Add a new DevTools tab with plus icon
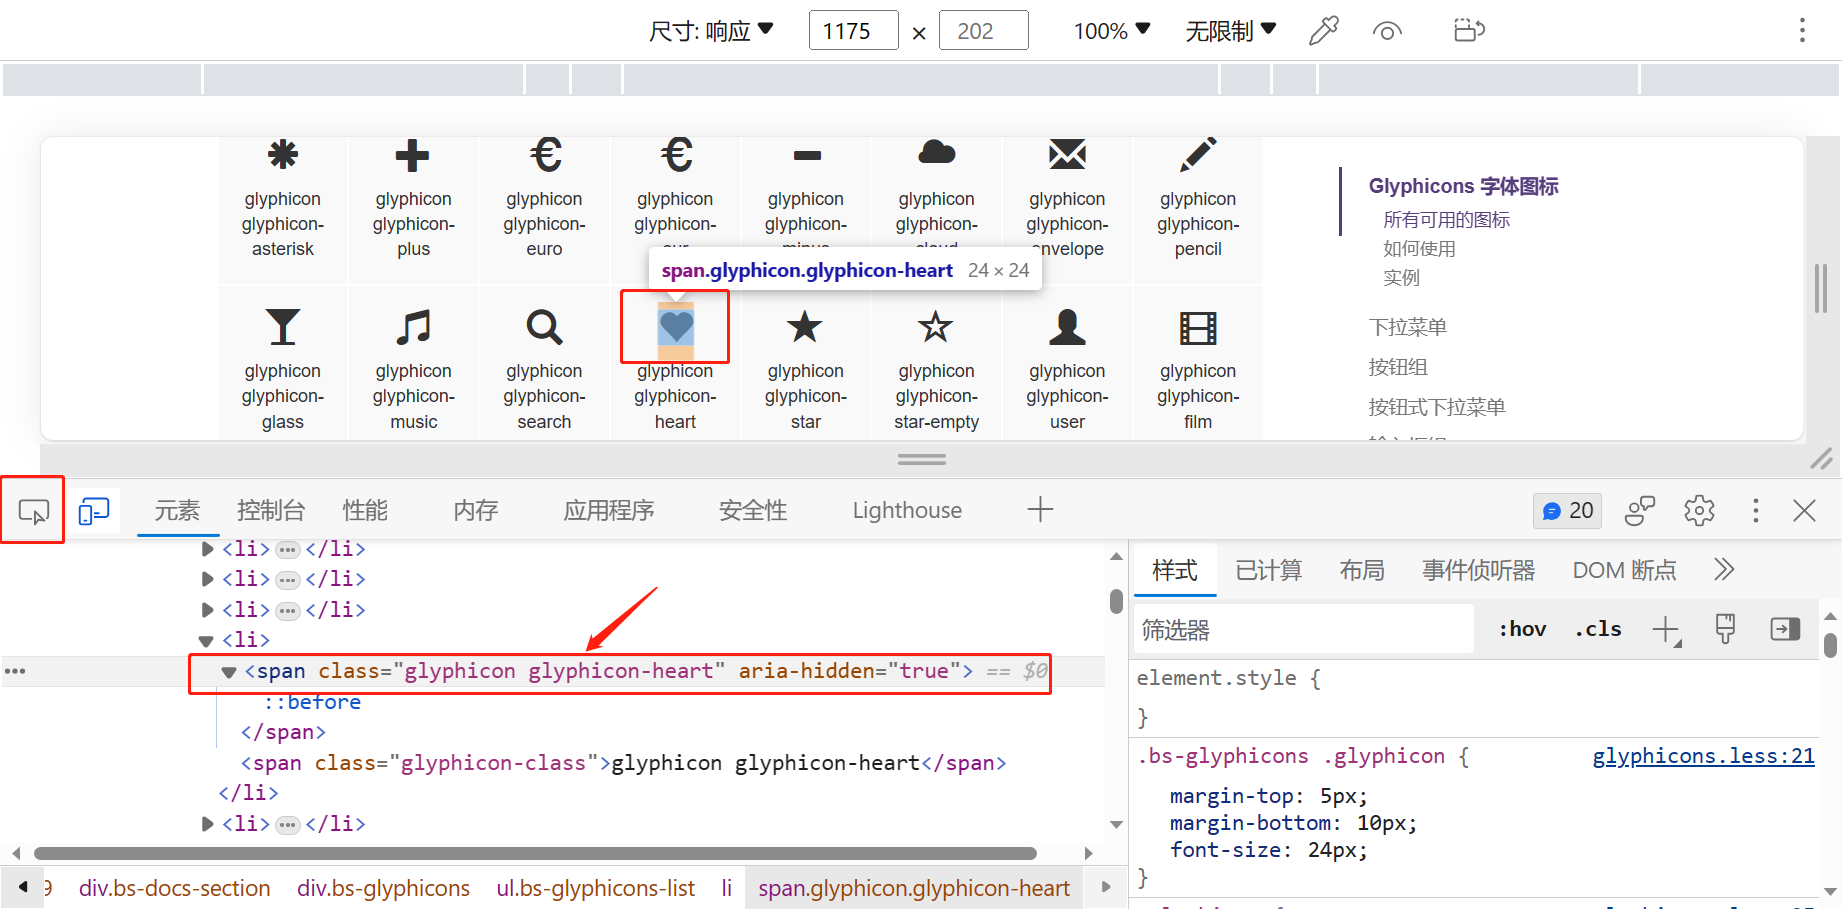The image size is (1842, 909). 1040,510
